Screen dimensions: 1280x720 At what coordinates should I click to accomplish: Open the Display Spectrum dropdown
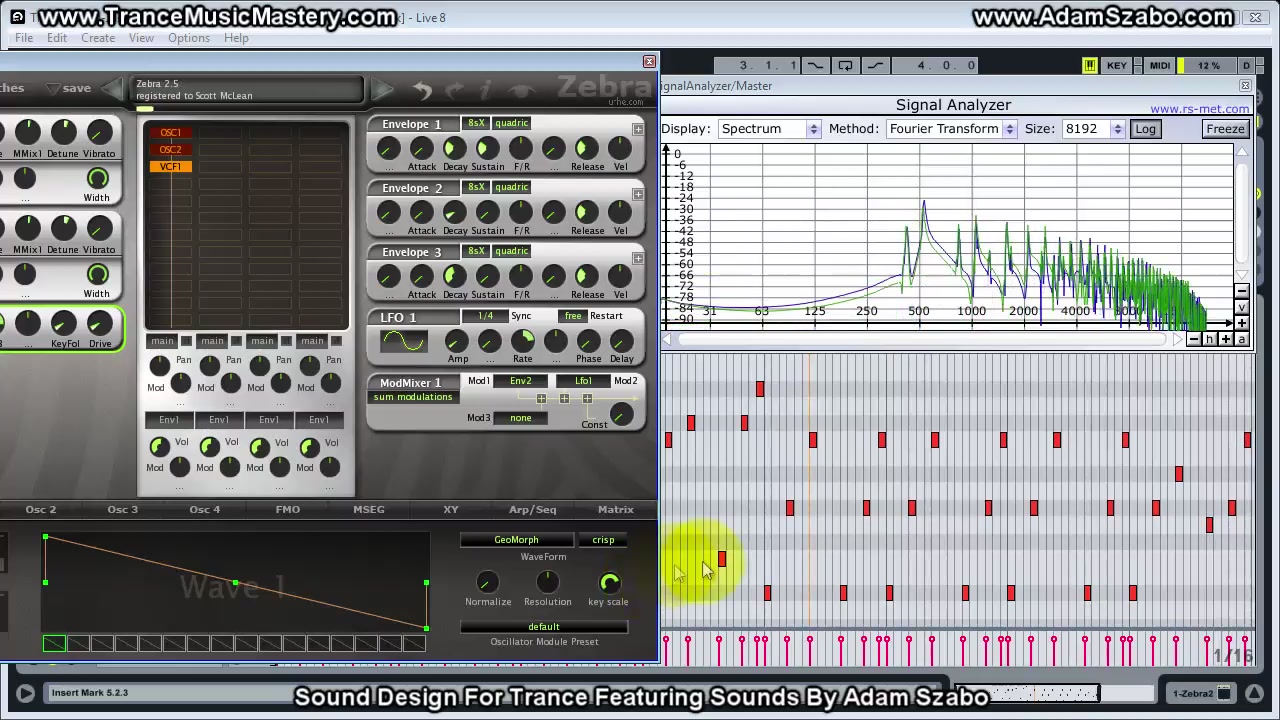coord(768,129)
